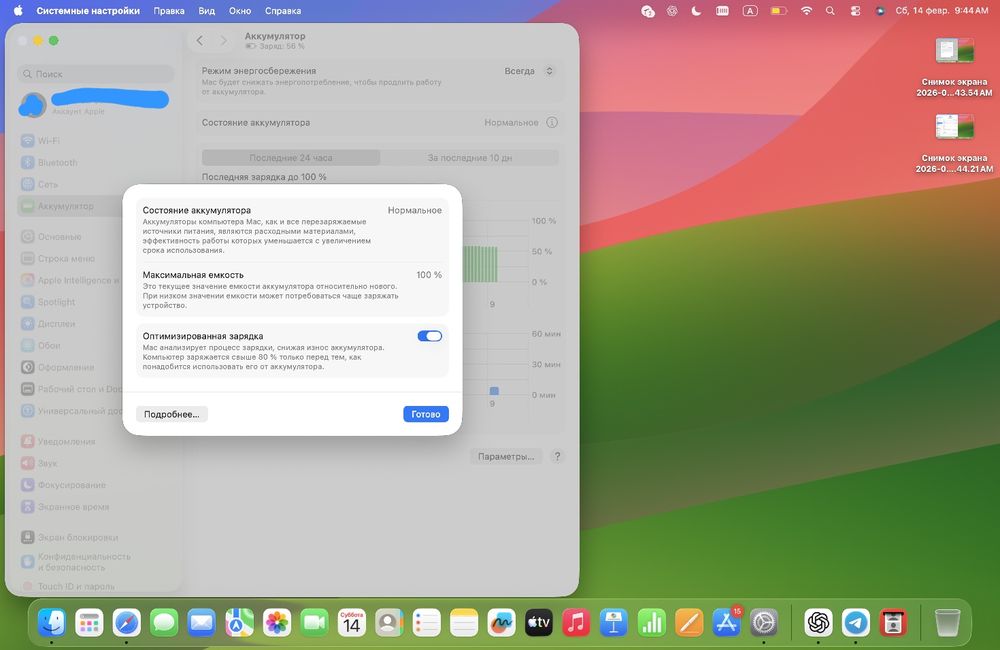The height and width of the screenshot is (650, 1000).
Task: Open Numbers from the Dock
Action: [651, 622]
